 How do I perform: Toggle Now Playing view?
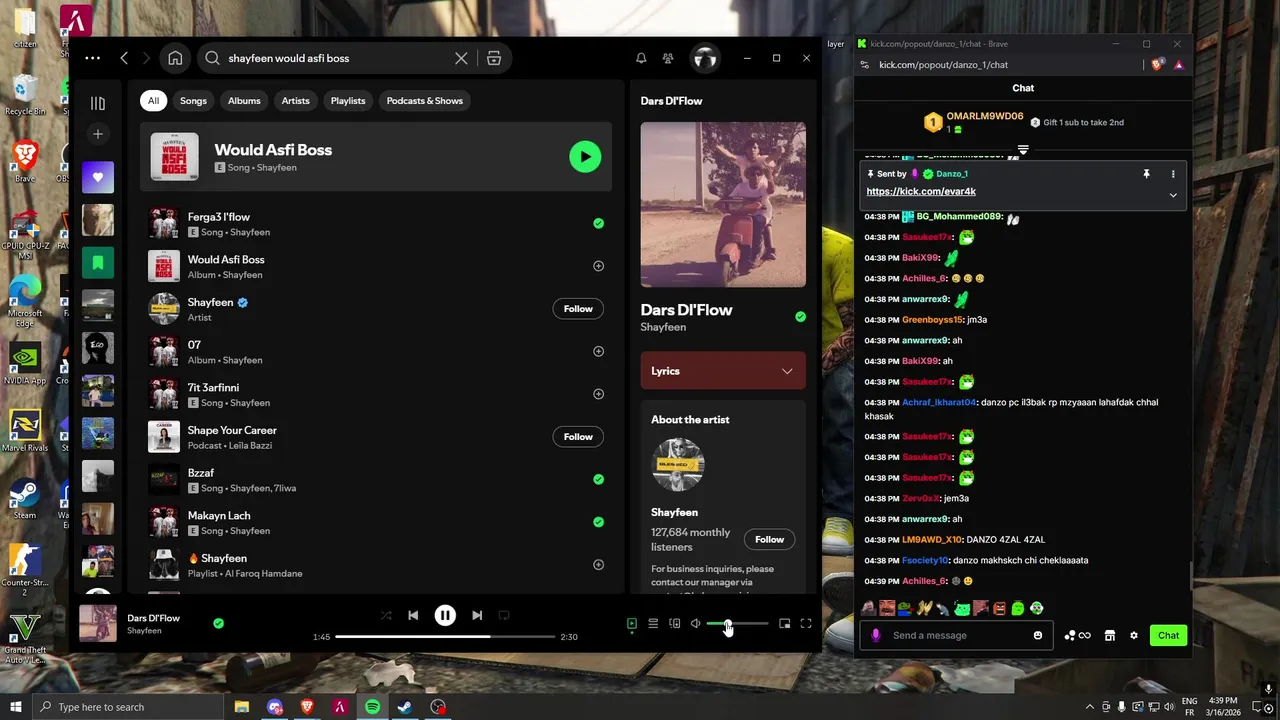click(x=632, y=623)
